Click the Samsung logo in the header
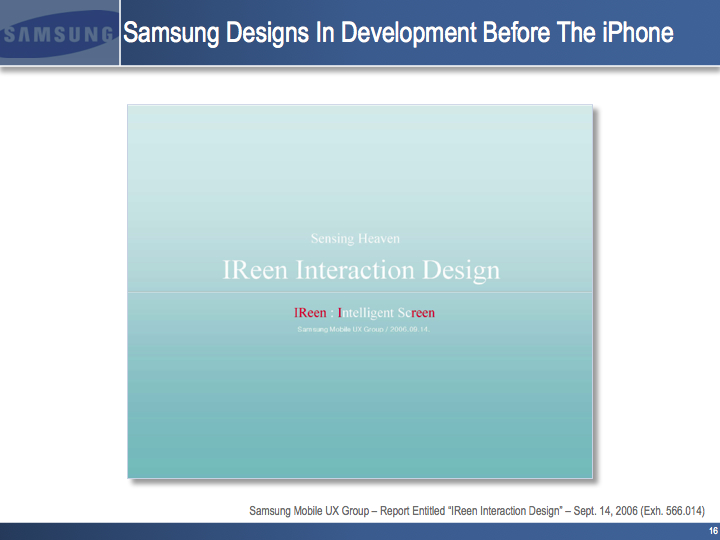Viewport: 720px width, 540px height. pos(57,34)
